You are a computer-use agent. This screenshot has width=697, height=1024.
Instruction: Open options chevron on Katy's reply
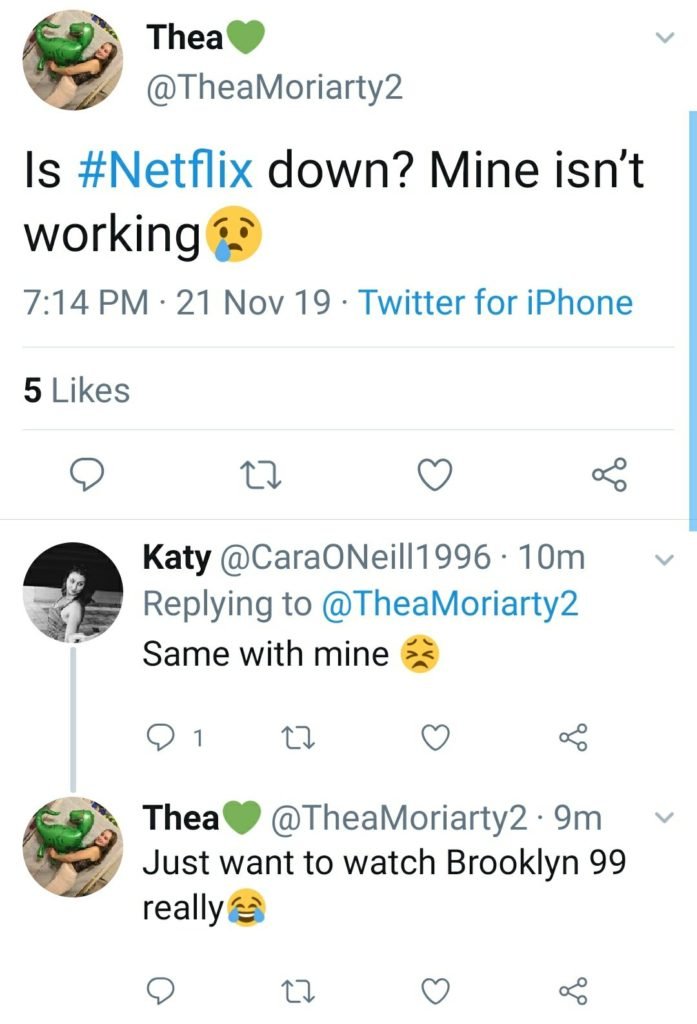pyautogui.click(x=662, y=560)
